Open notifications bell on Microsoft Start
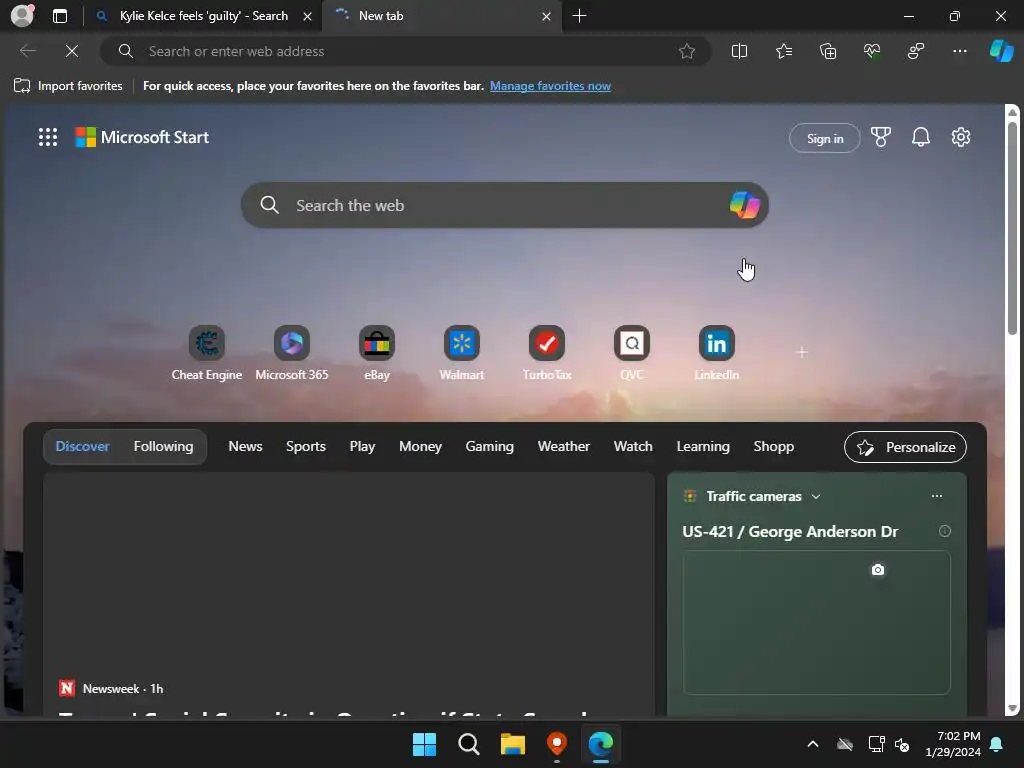 (x=921, y=137)
